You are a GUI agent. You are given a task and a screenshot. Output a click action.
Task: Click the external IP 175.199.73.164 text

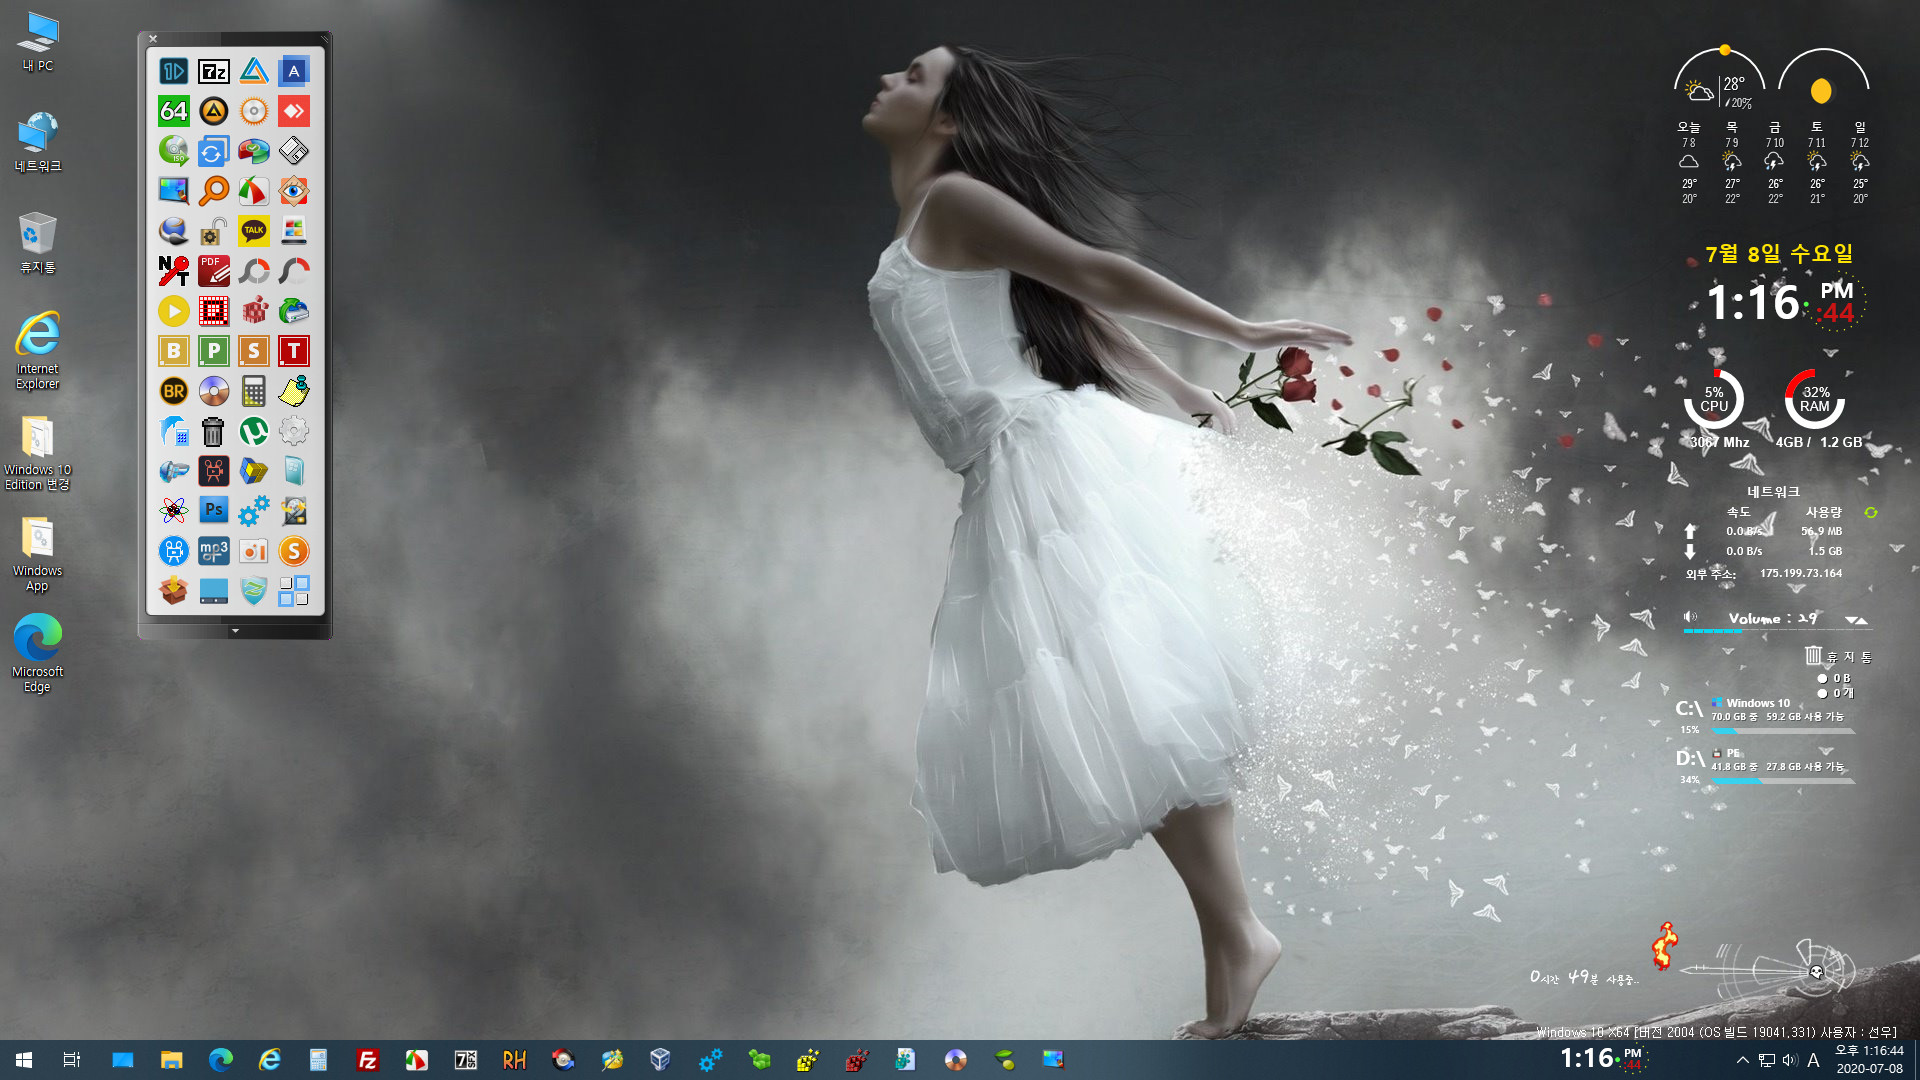click(1801, 573)
